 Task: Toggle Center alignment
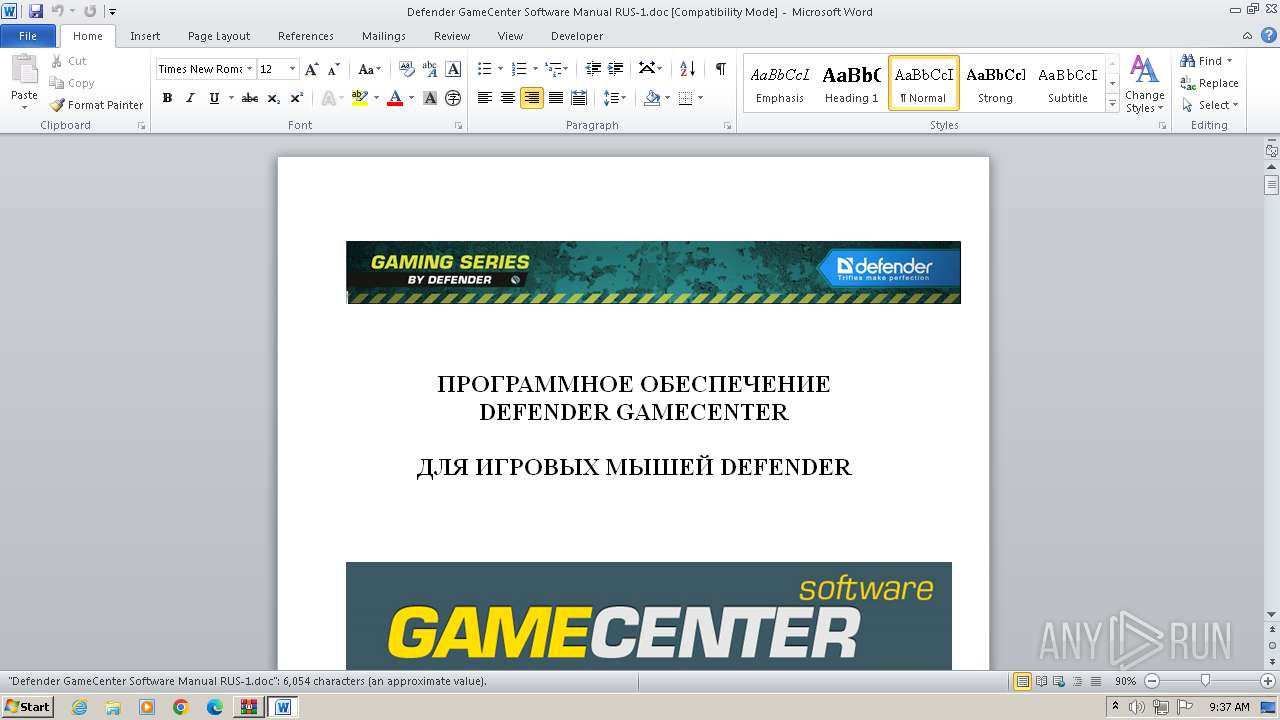pyautogui.click(x=508, y=98)
